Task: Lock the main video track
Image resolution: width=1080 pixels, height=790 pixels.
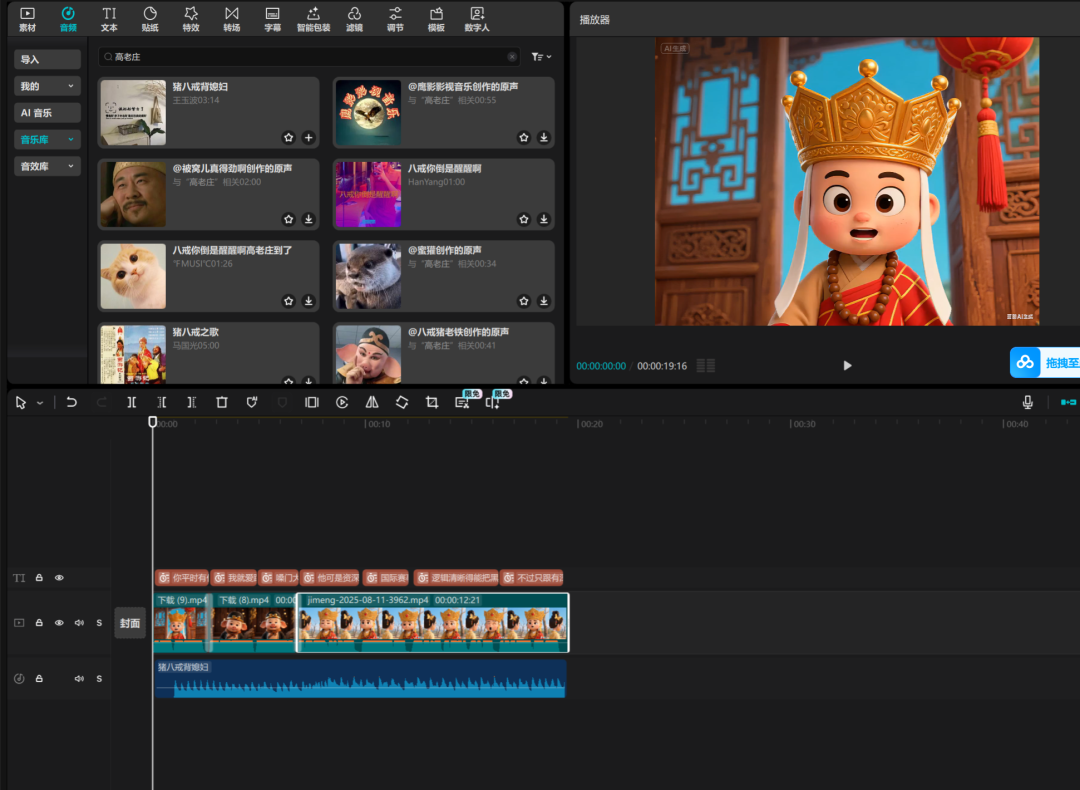Action: (39, 623)
